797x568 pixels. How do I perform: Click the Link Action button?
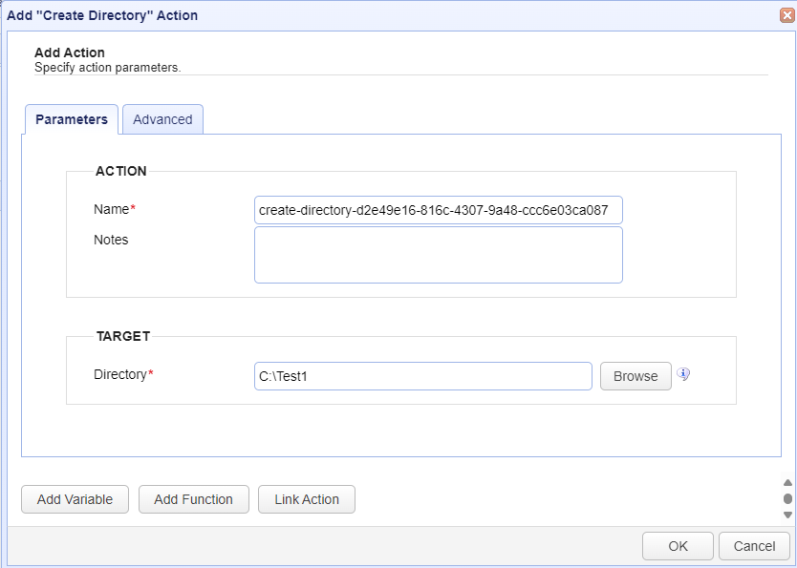[306, 499]
